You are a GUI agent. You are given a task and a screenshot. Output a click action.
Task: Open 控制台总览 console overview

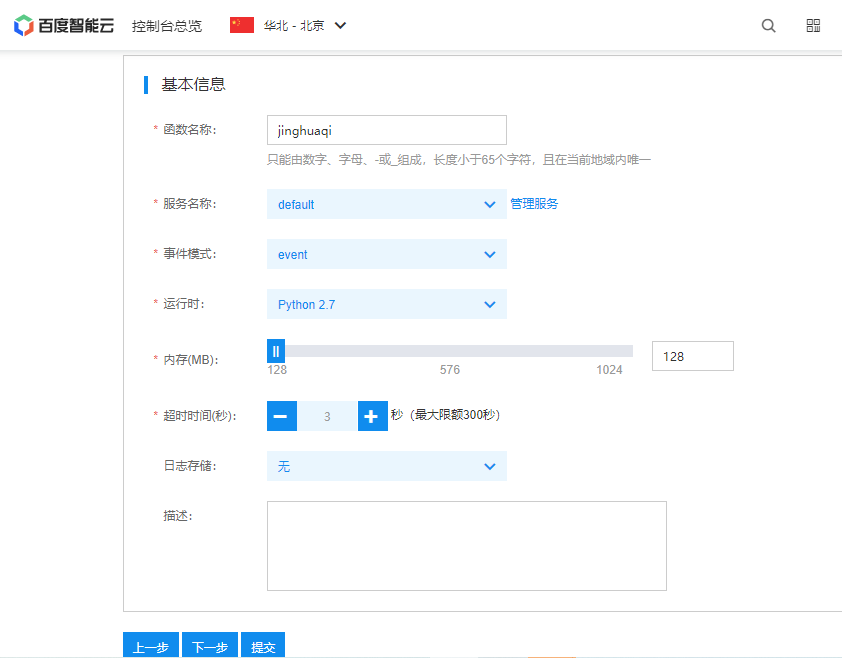pos(167,26)
